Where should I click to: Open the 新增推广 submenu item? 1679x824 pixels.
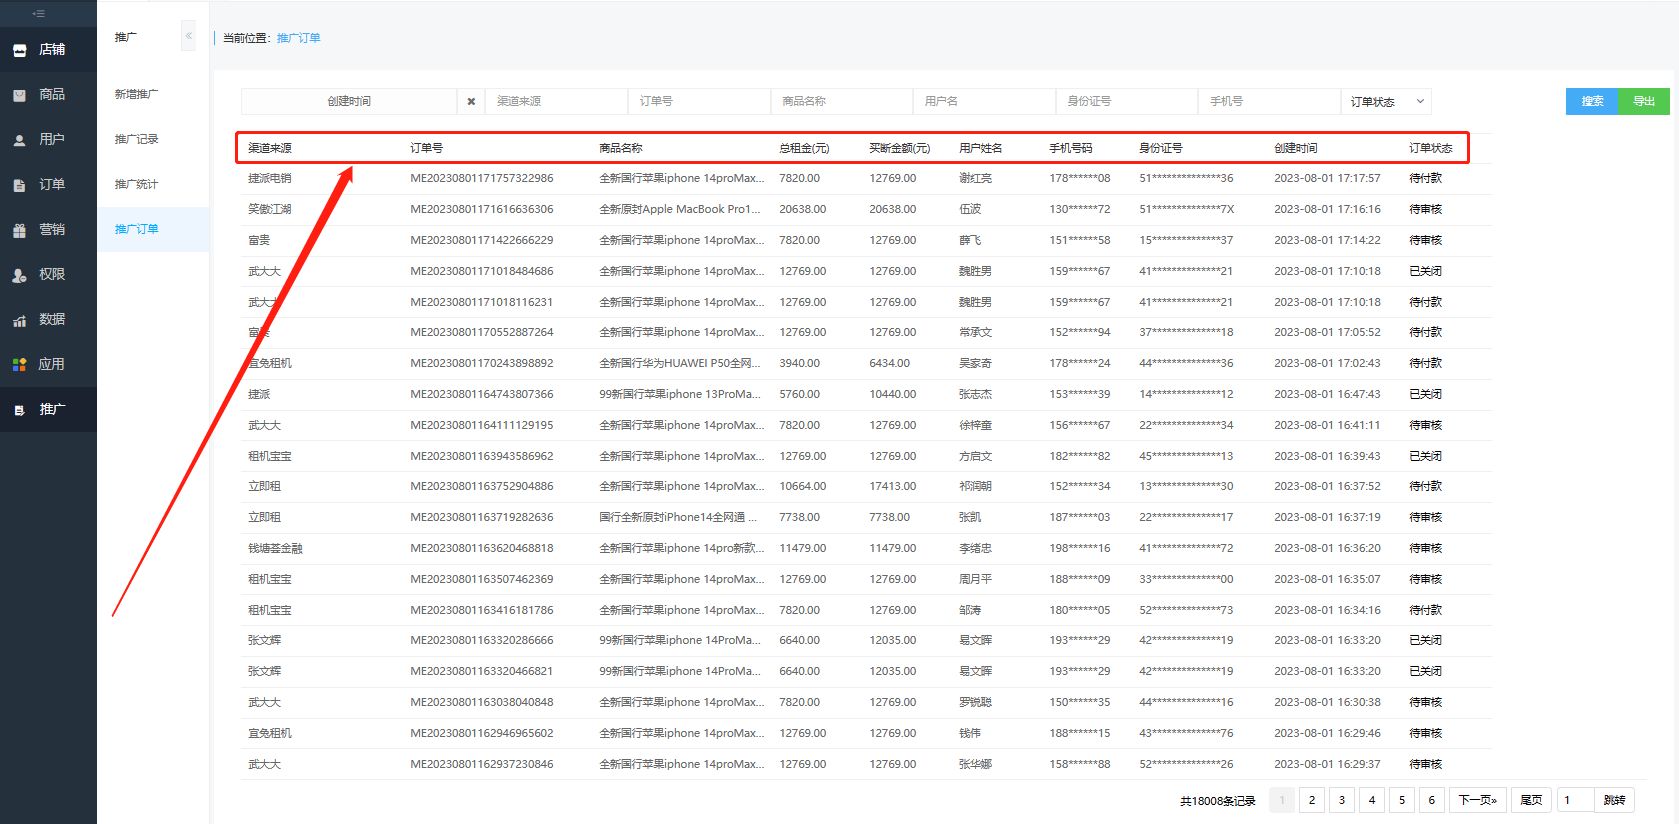pyautogui.click(x=136, y=94)
